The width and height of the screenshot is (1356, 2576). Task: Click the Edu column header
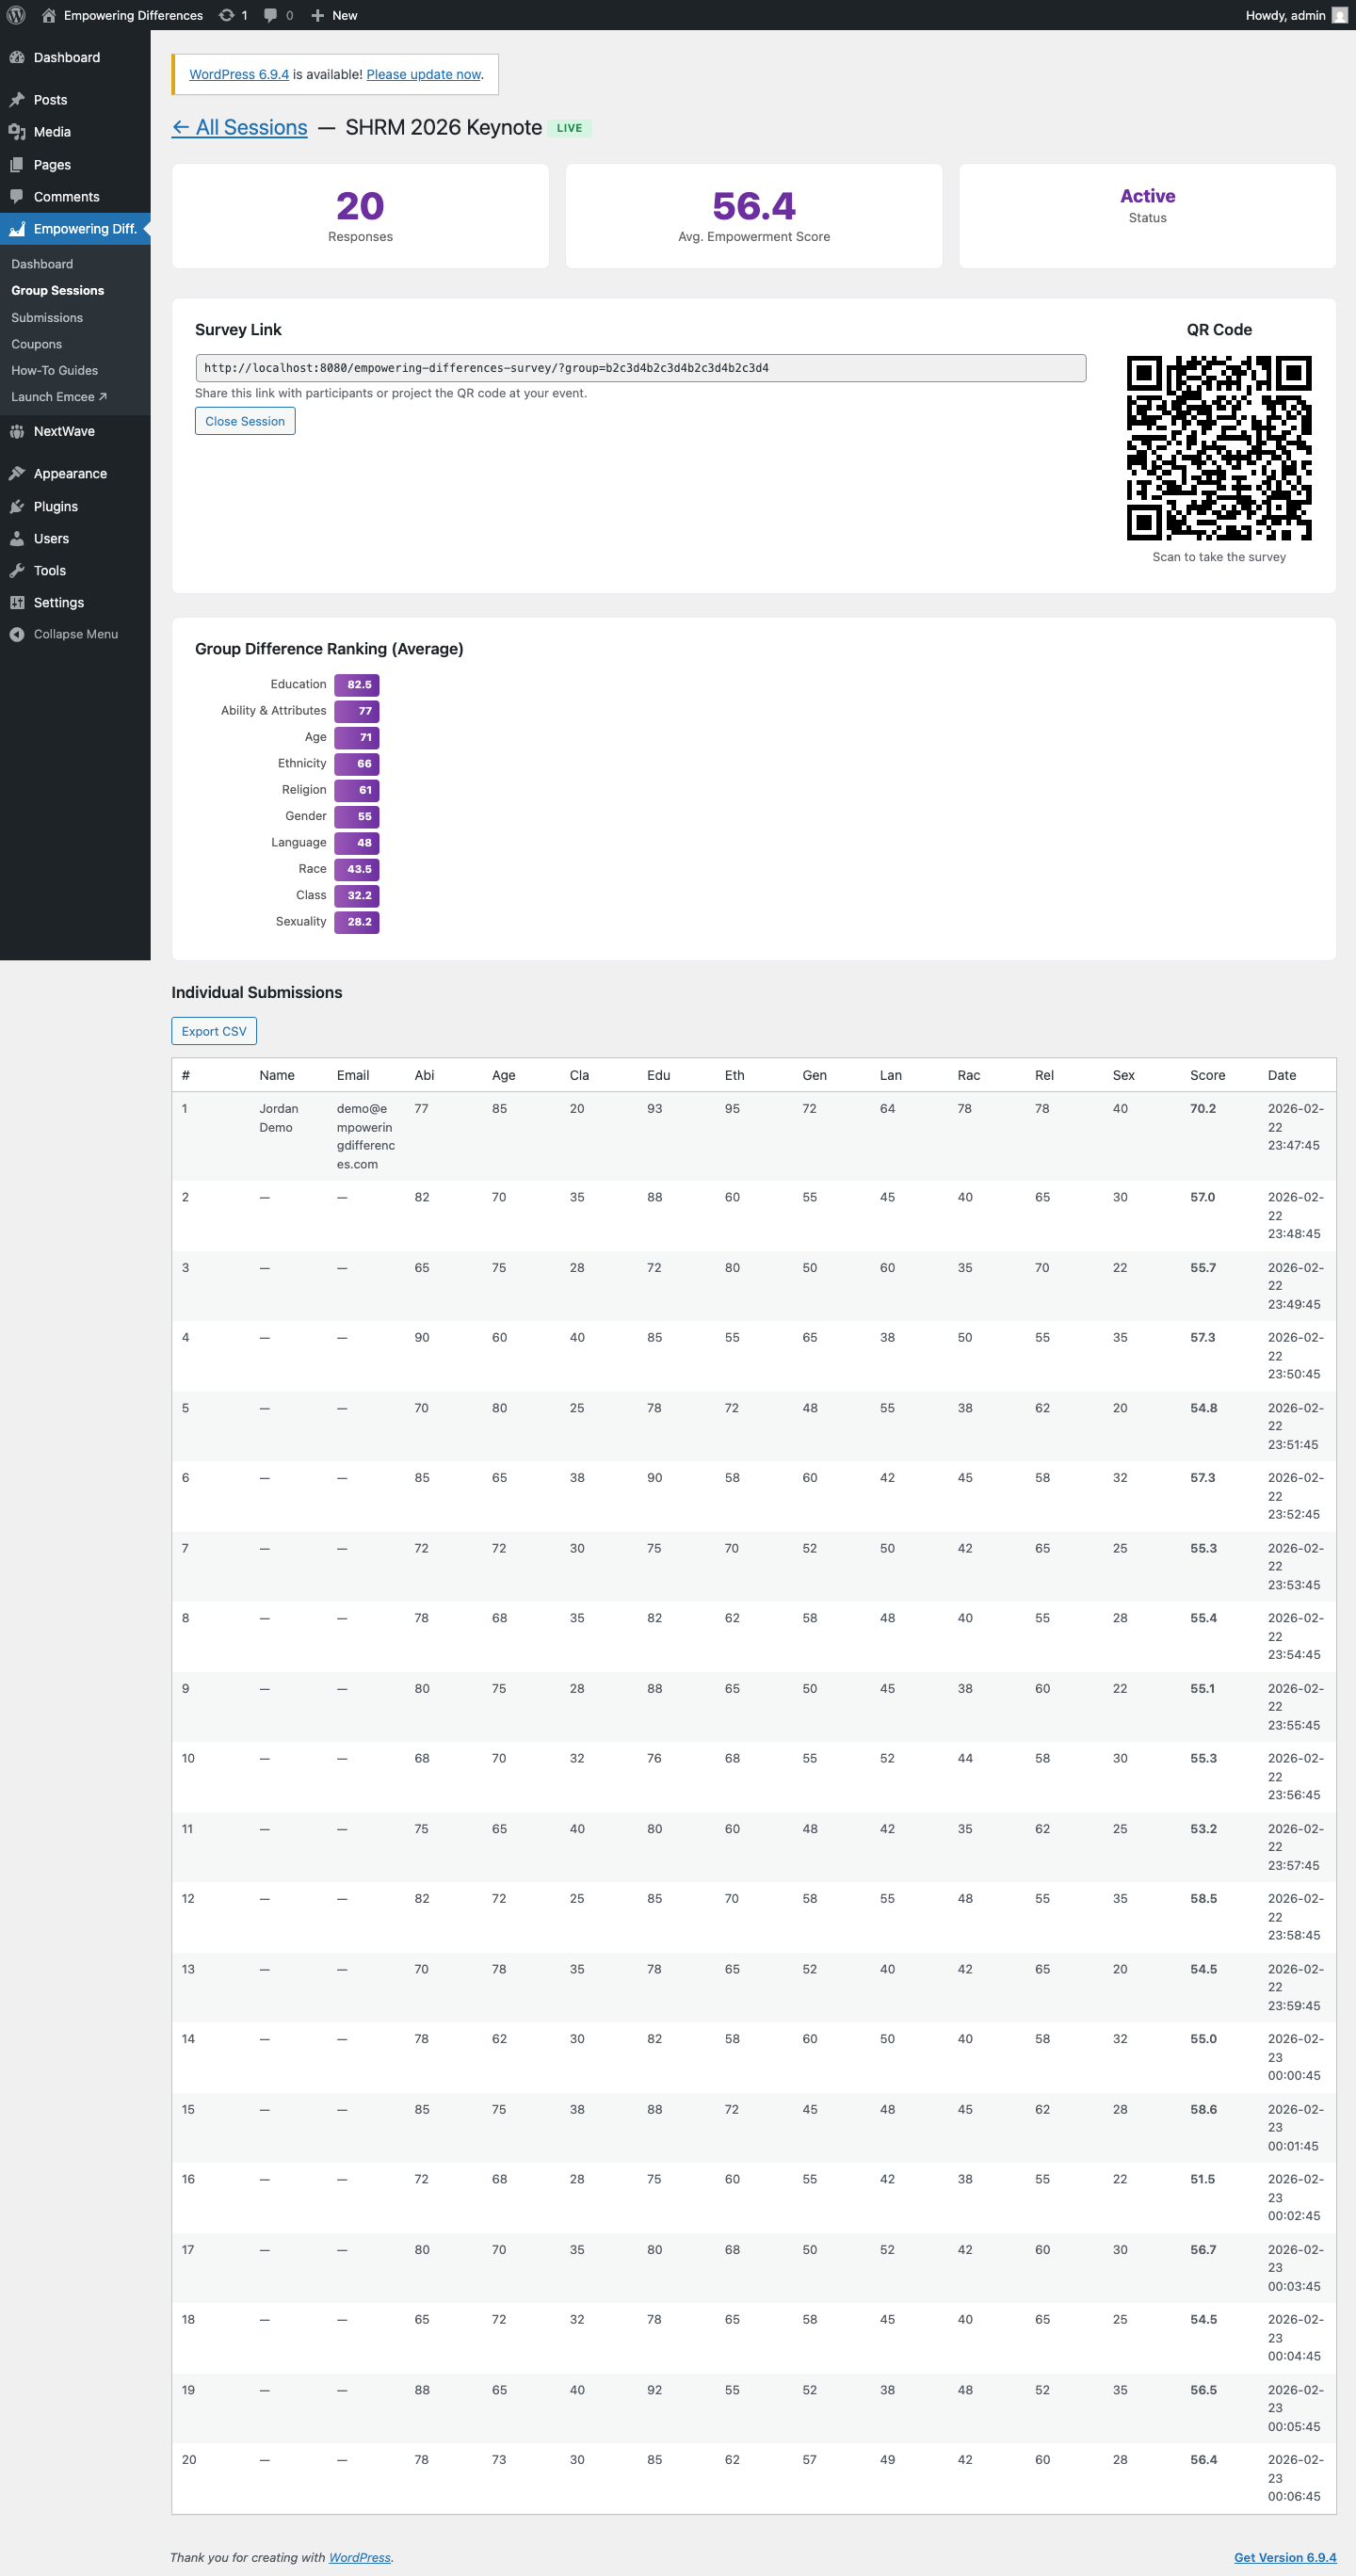point(658,1076)
